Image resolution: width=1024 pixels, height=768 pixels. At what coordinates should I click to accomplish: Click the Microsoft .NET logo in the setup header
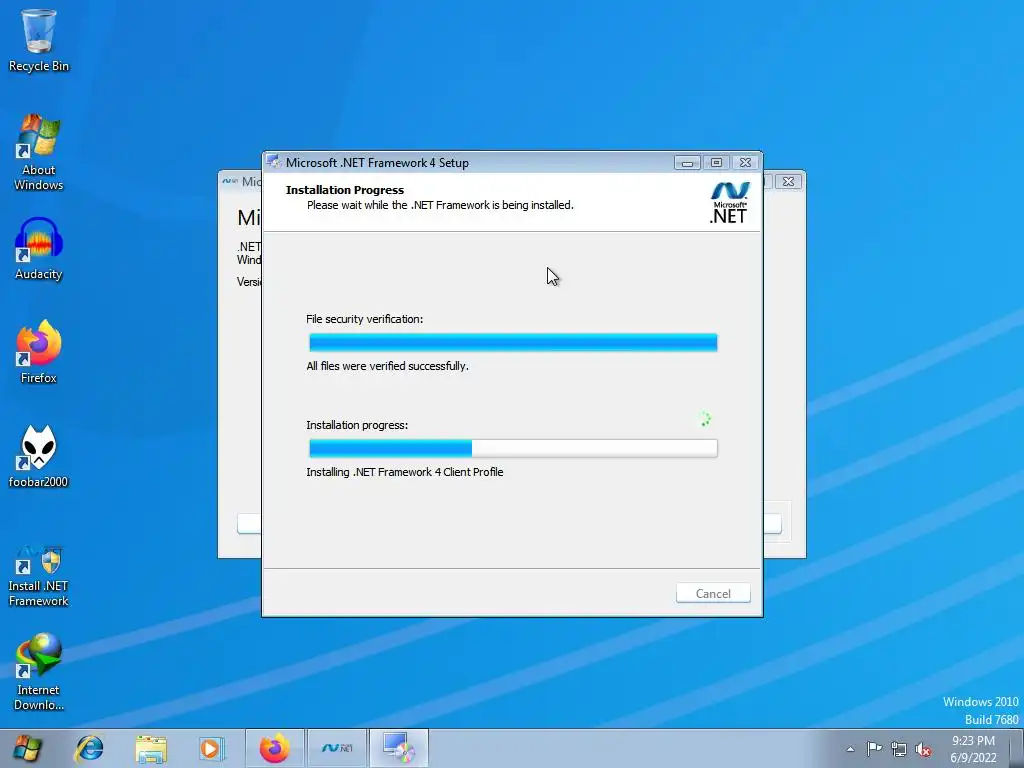click(x=729, y=203)
